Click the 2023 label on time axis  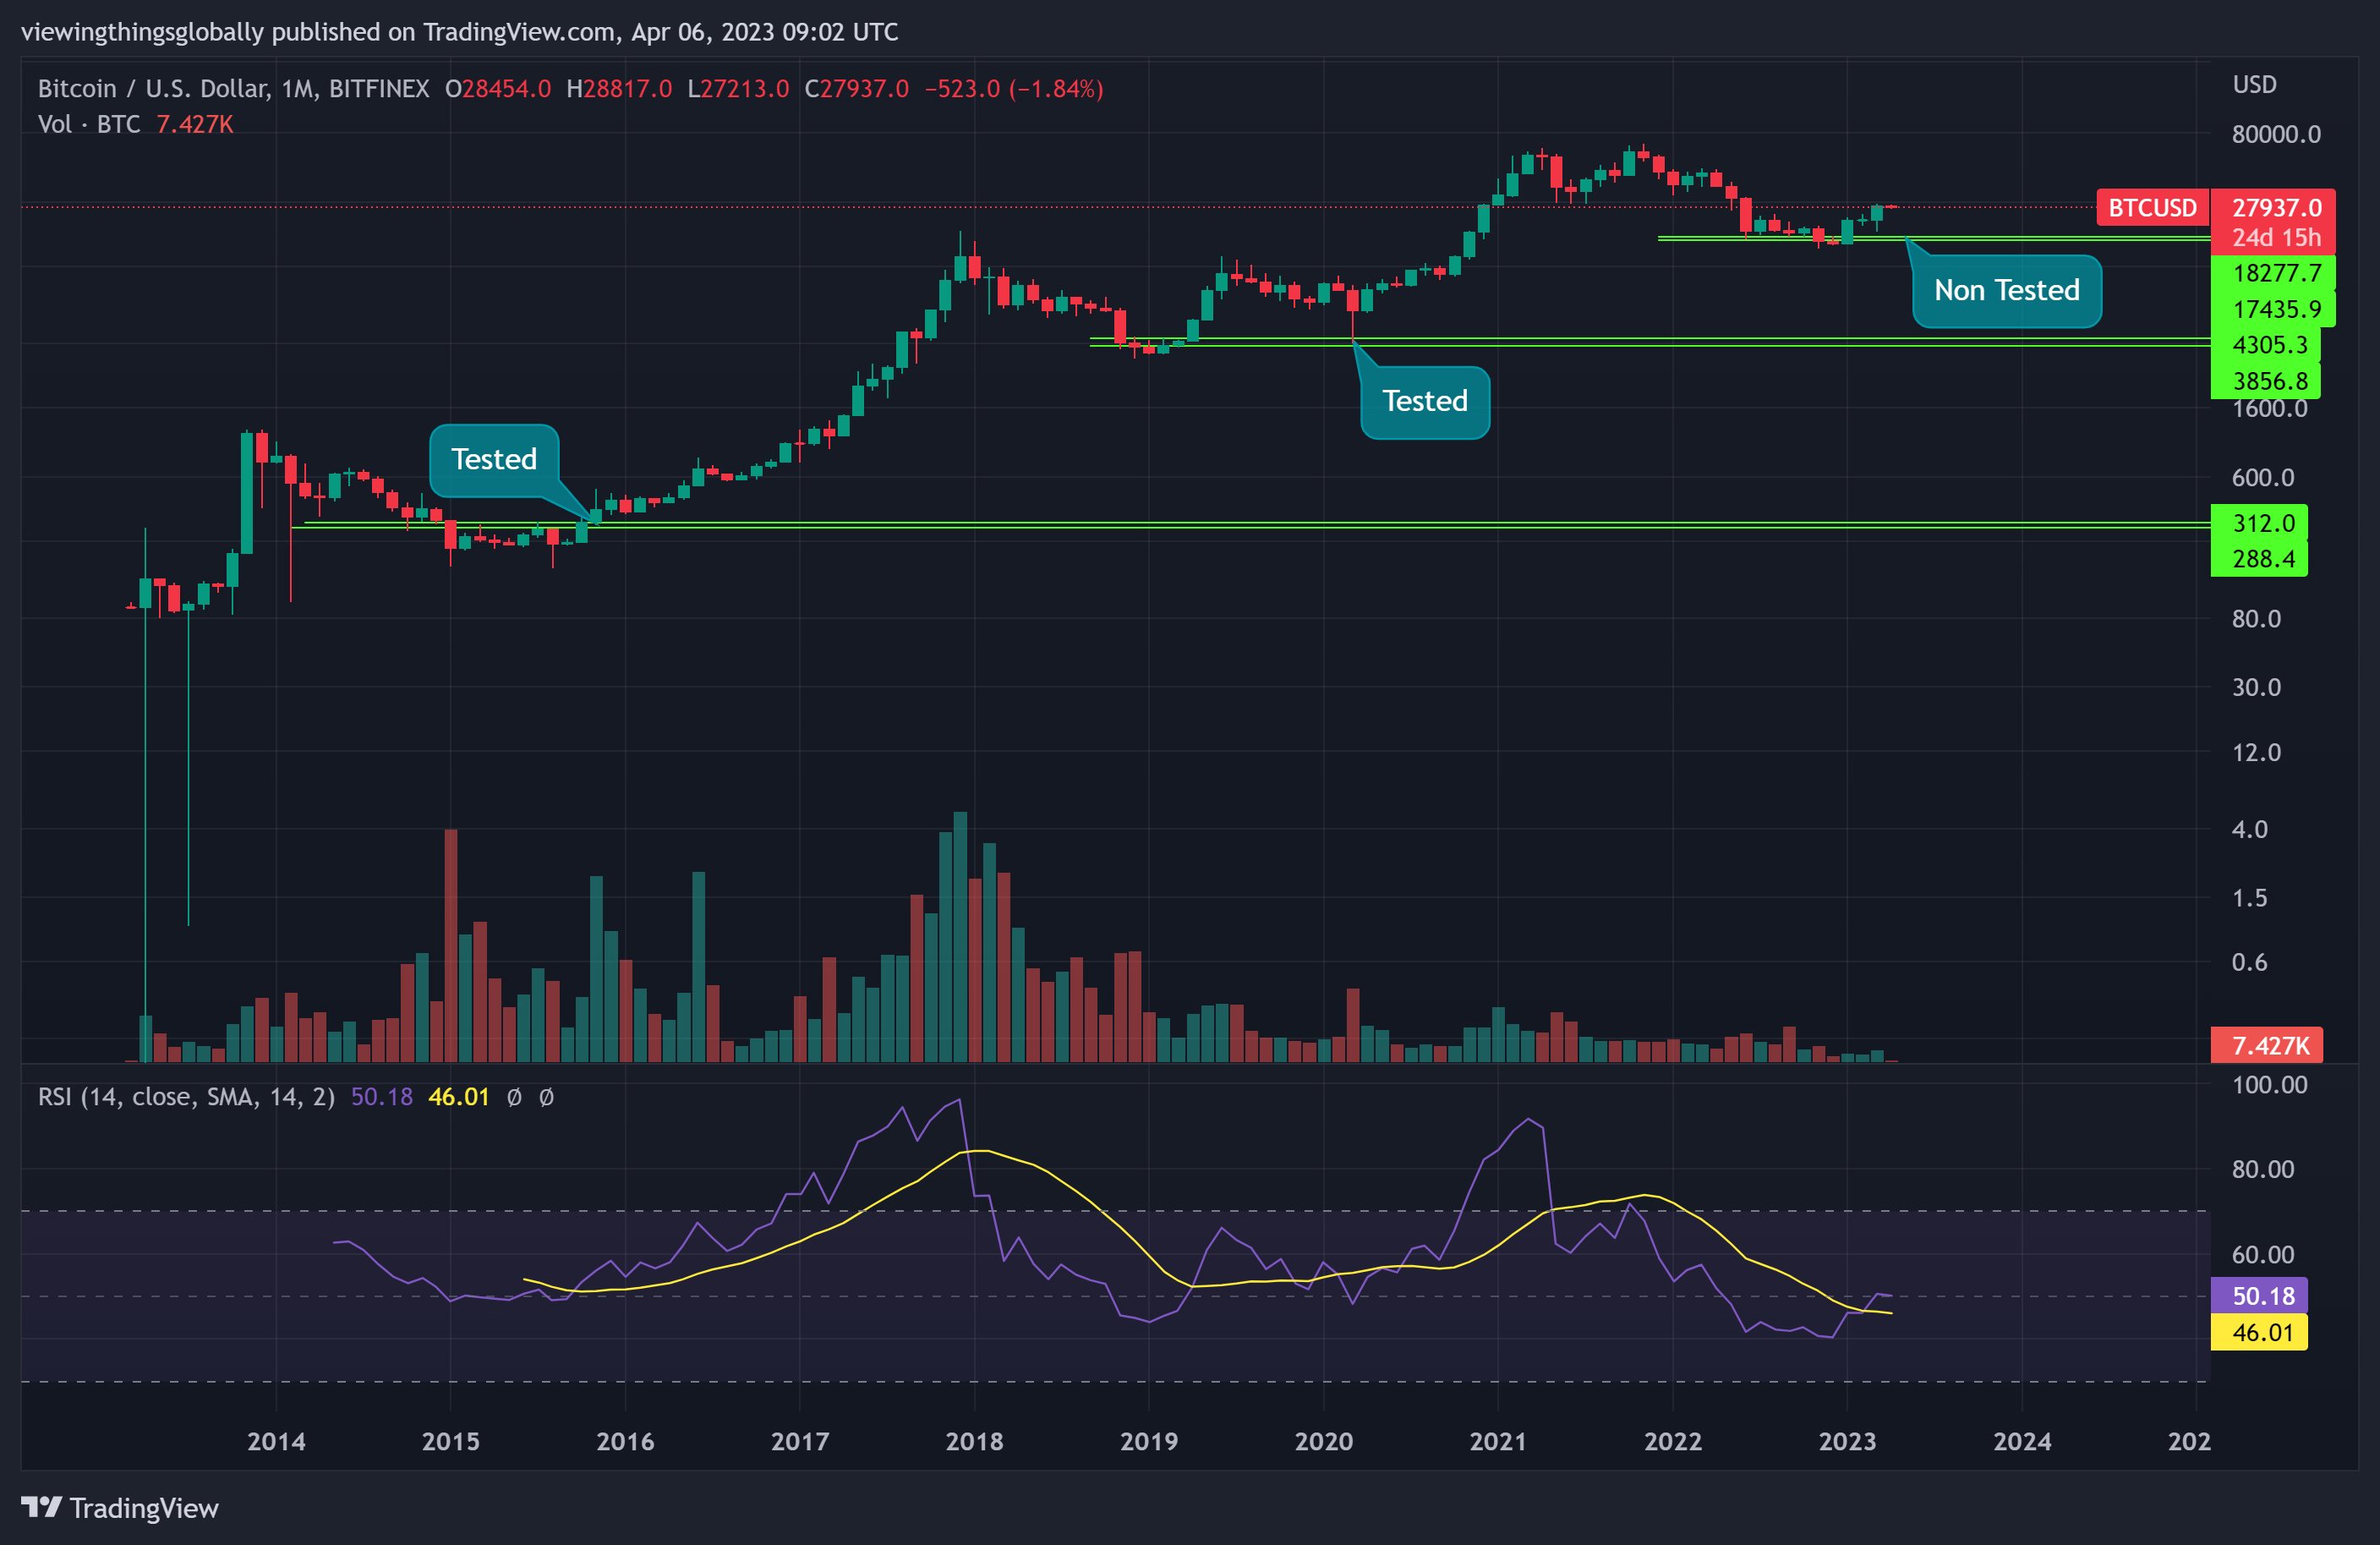pyautogui.click(x=1847, y=1441)
